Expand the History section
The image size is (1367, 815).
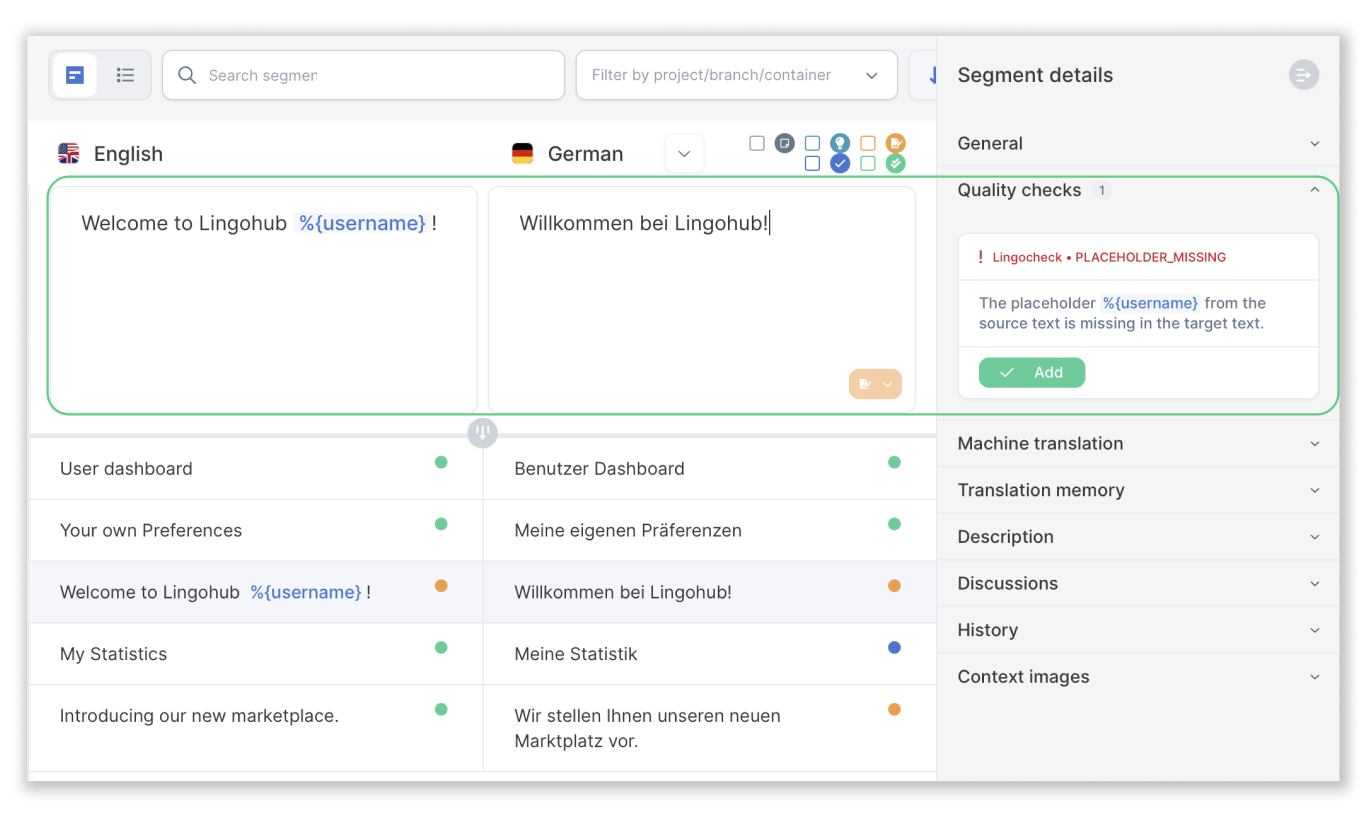pos(1138,630)
